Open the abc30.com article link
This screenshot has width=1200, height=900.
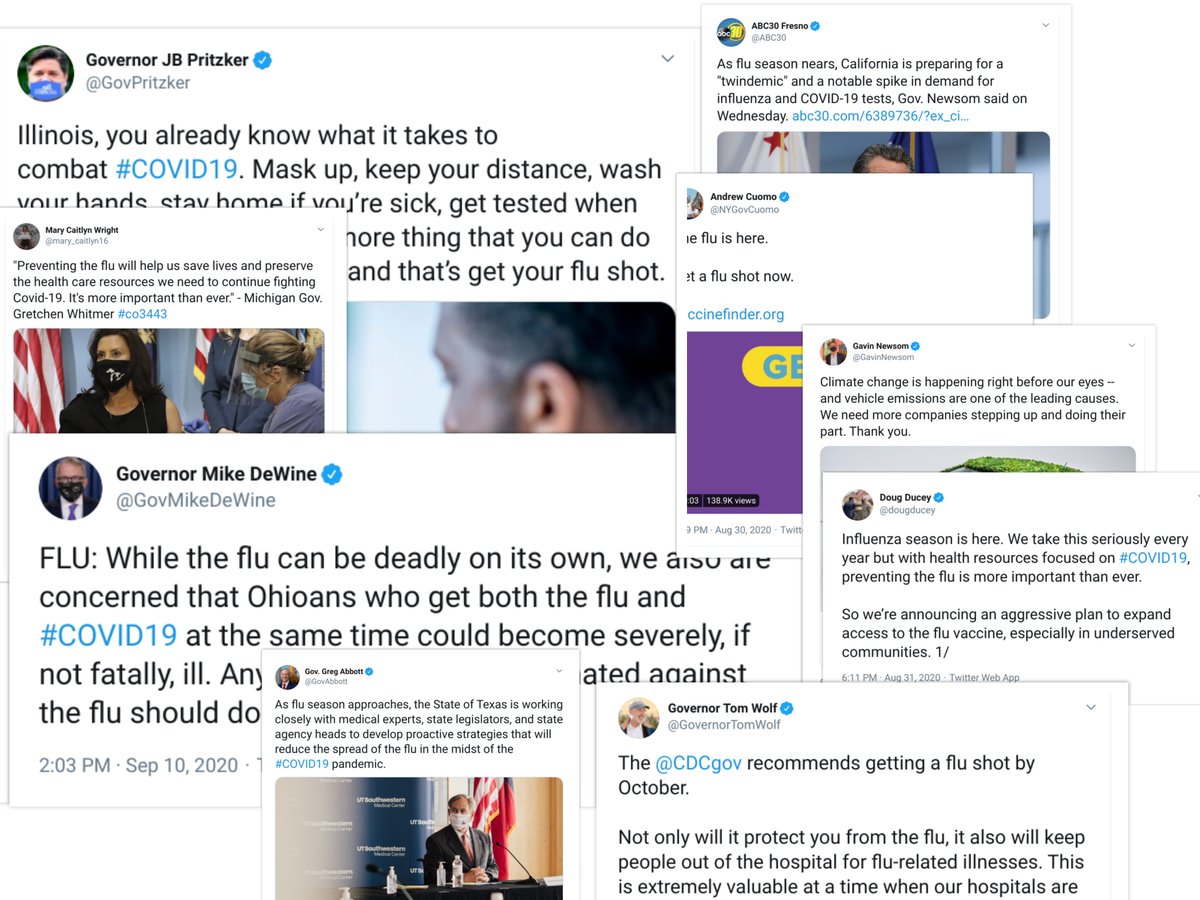pos(880,116)
